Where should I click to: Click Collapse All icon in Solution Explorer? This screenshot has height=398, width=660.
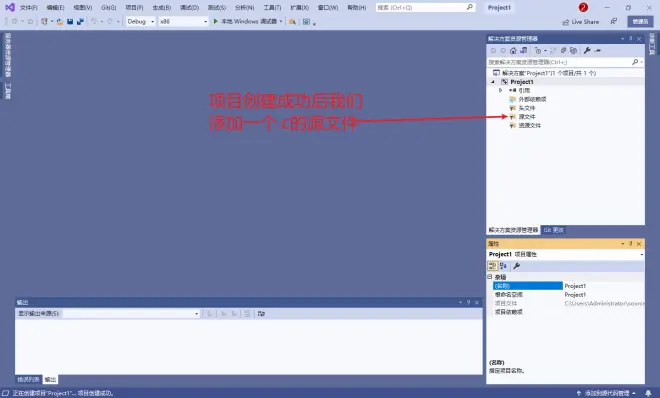pyautogui.click(x=563, y=50)
